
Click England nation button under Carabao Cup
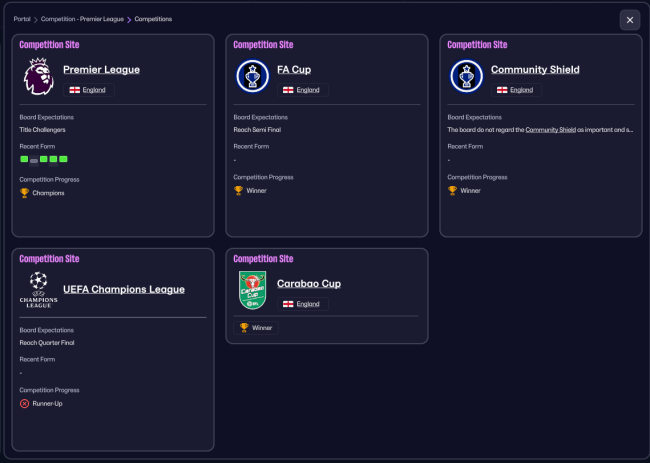click(303, 304)
